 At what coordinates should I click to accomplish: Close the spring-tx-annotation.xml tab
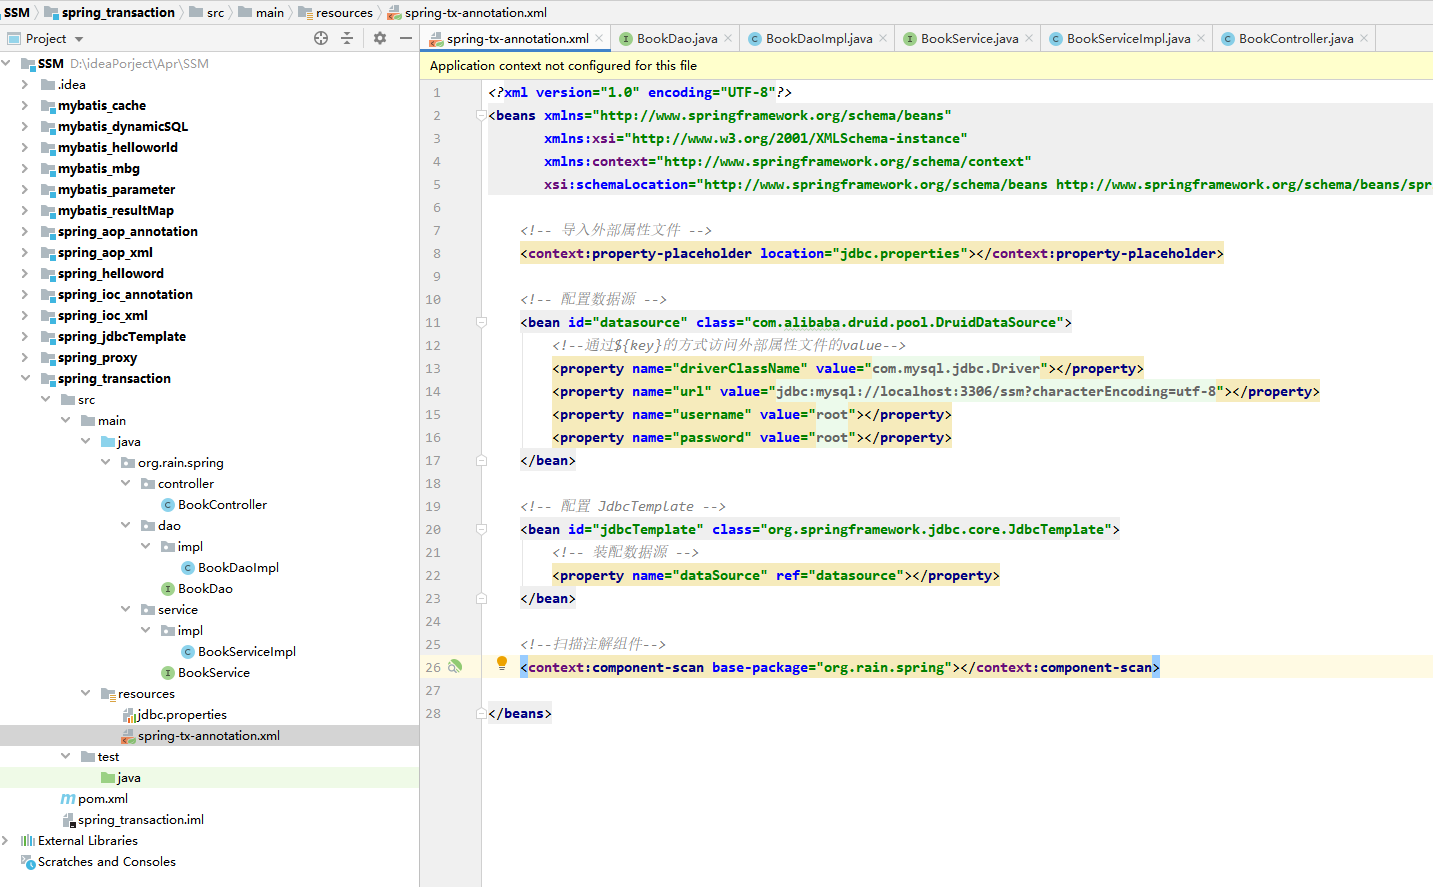[599, 38]
